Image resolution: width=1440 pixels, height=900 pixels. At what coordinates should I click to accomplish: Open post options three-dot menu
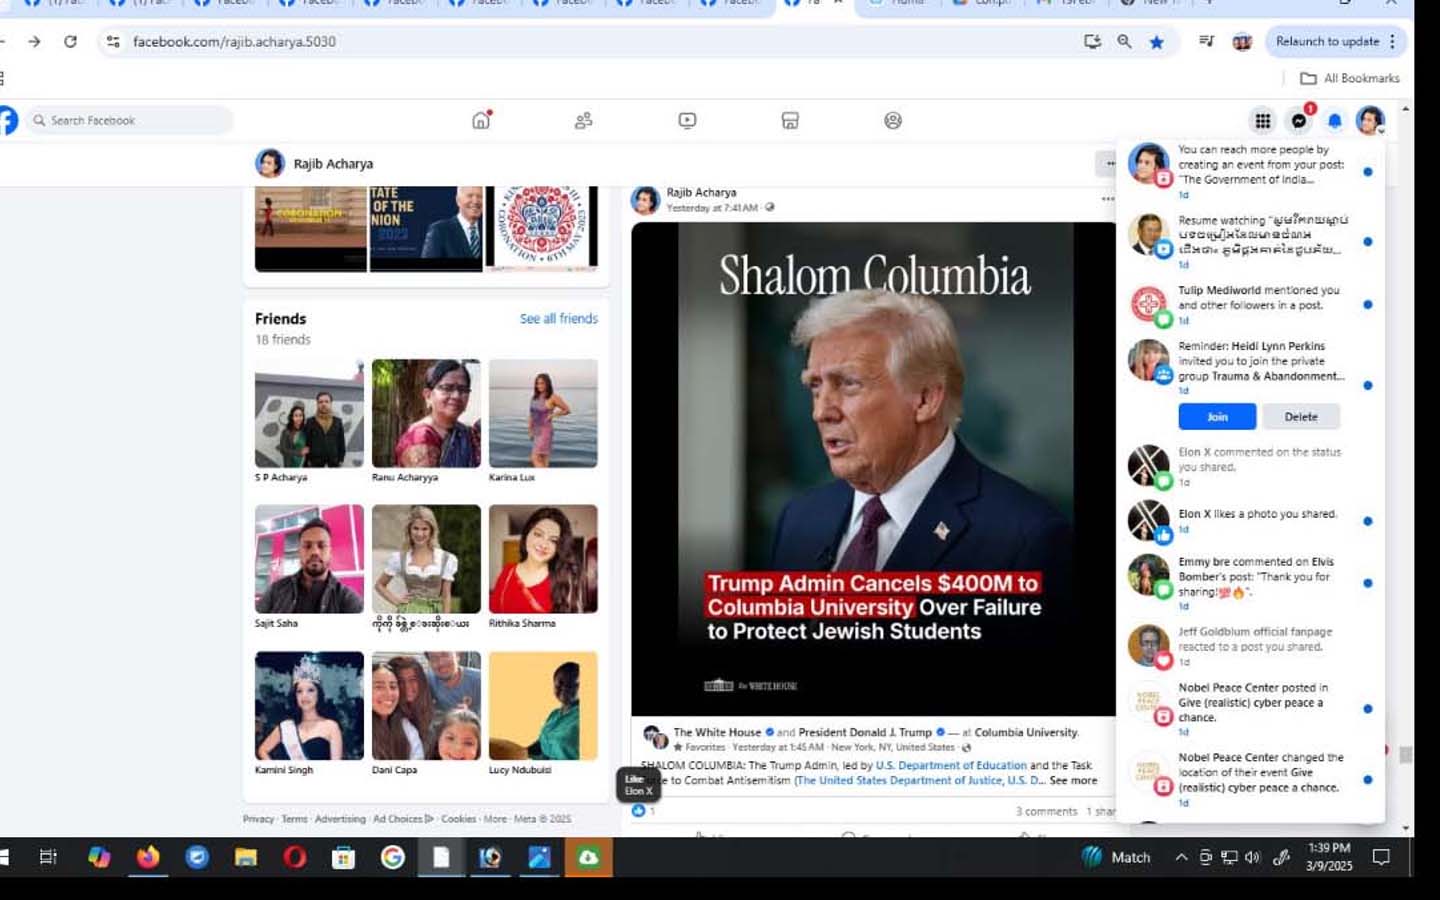coord(1108,199)
